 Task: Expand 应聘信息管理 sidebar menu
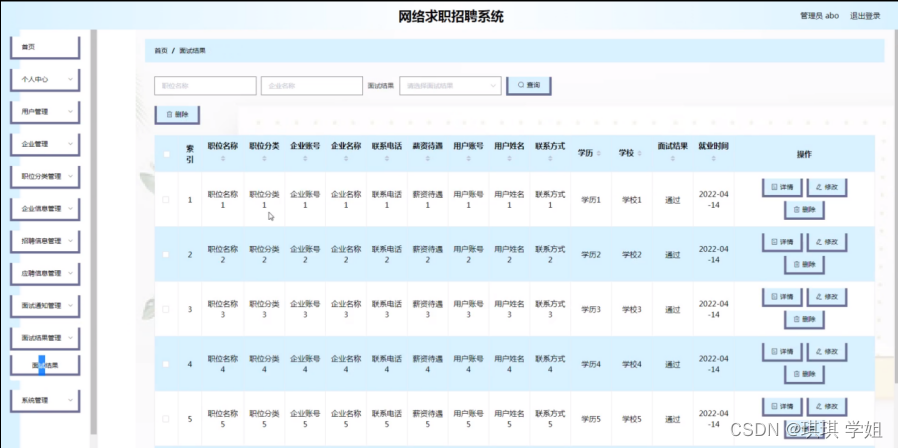point(45,273)
